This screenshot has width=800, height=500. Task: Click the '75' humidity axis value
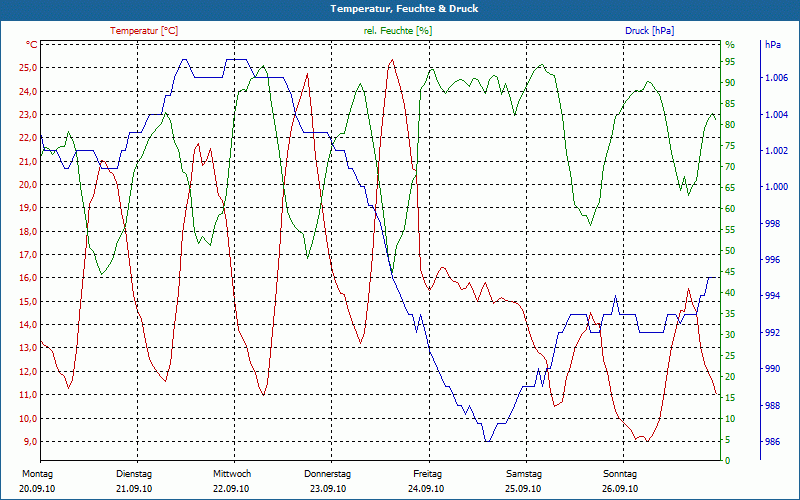coord(730,146)
